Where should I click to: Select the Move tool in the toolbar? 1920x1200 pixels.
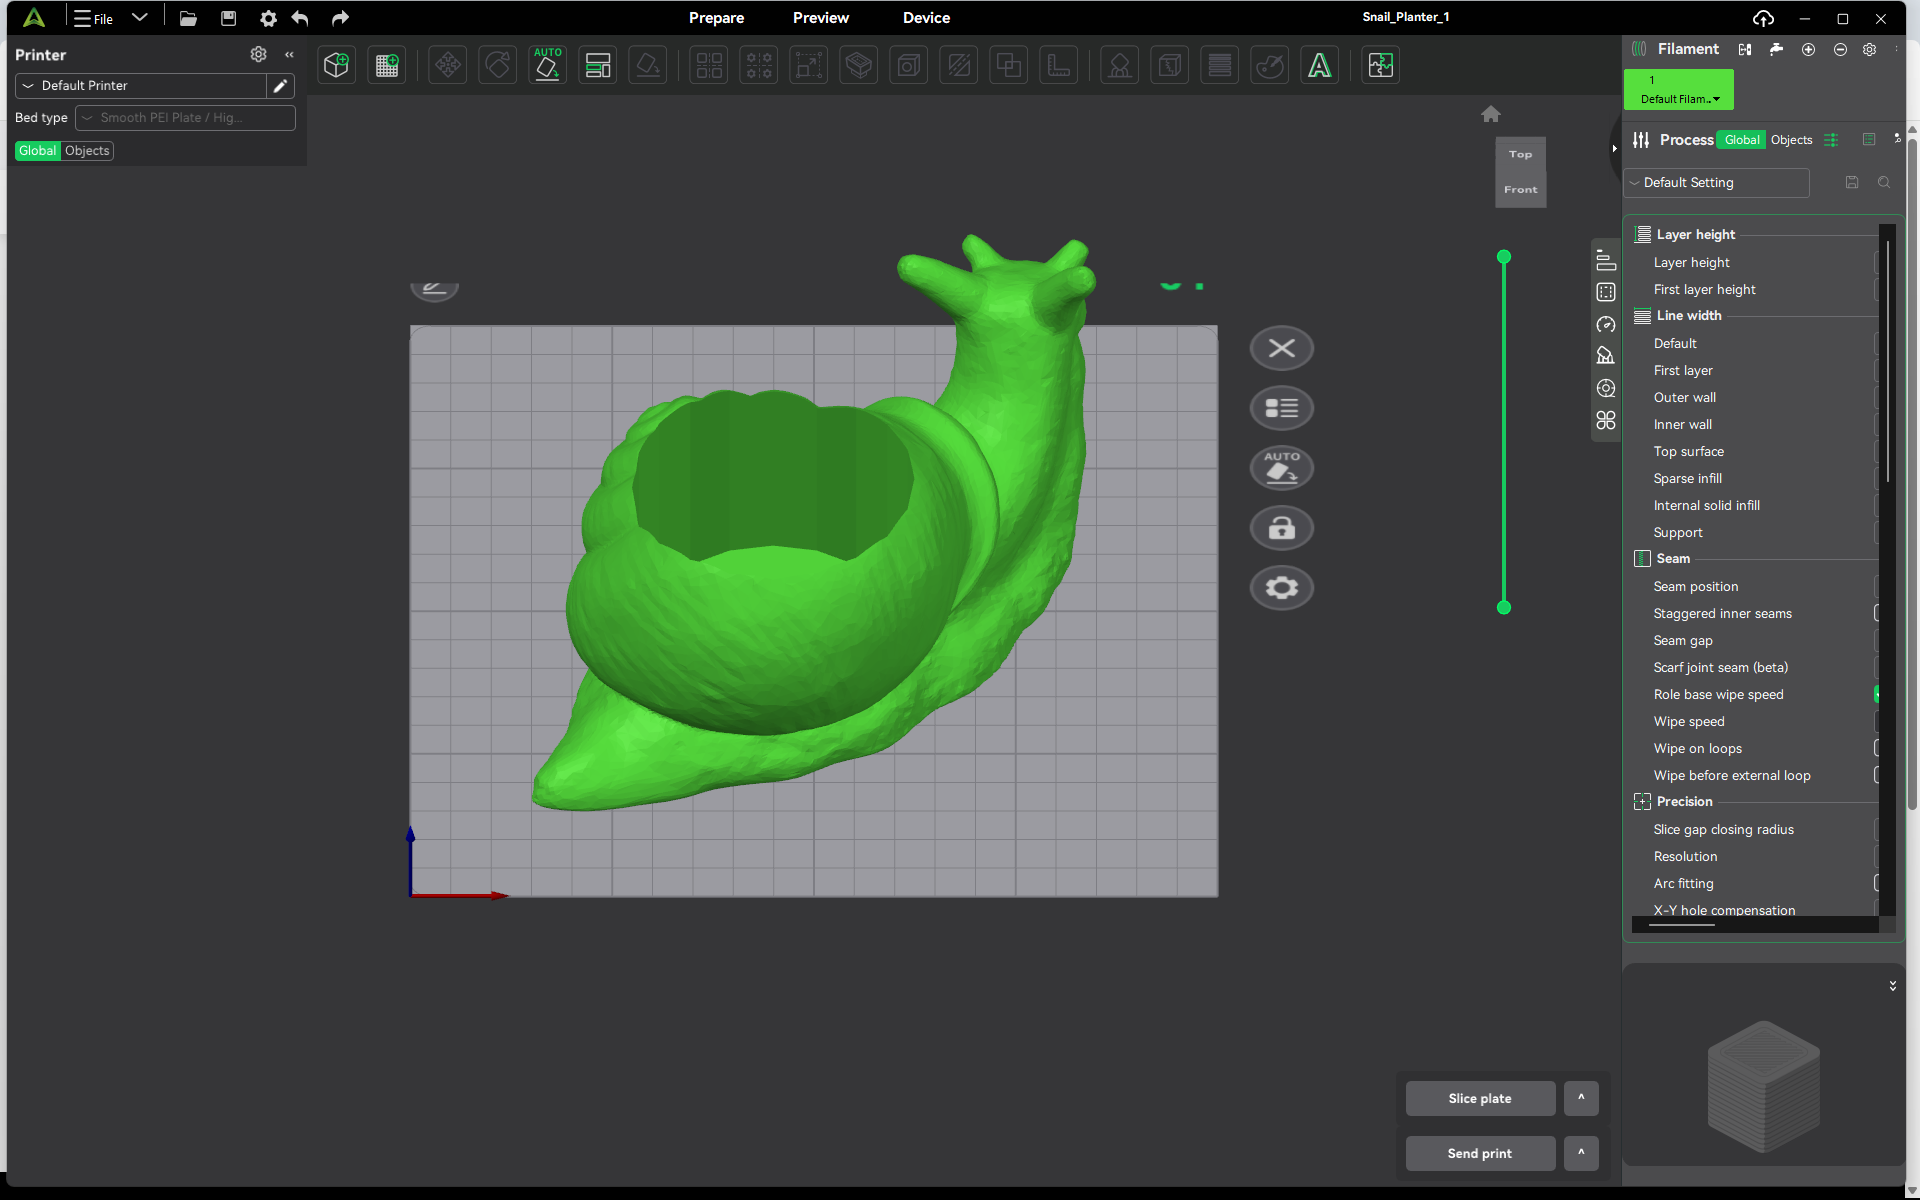[x=447, y=64]
